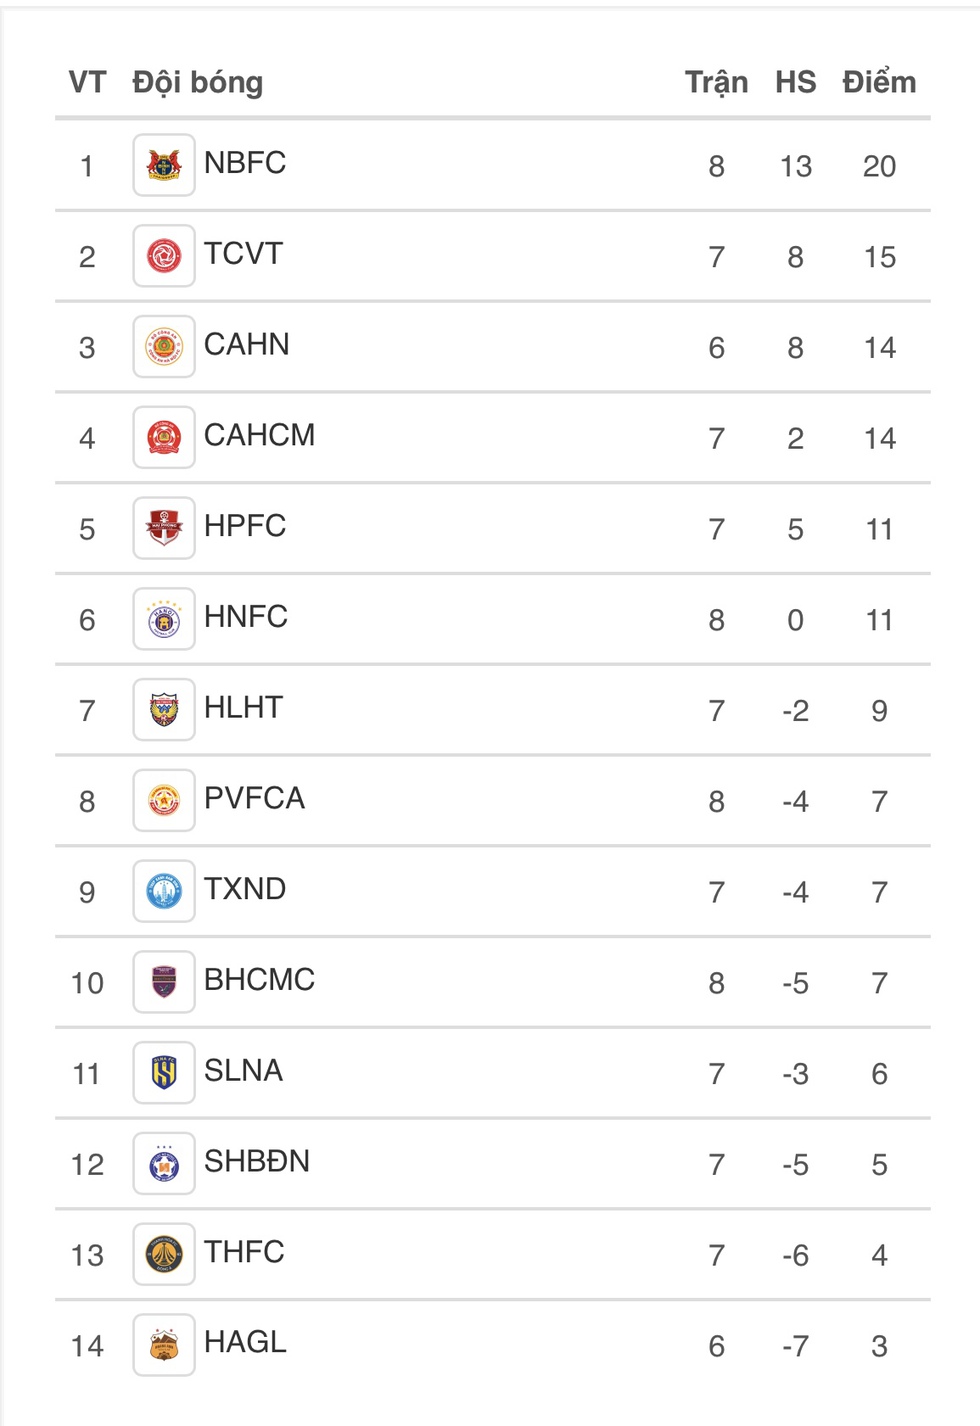Click the PVFCA club crest
980x1426 pixels.
click(x=164, y=800)
